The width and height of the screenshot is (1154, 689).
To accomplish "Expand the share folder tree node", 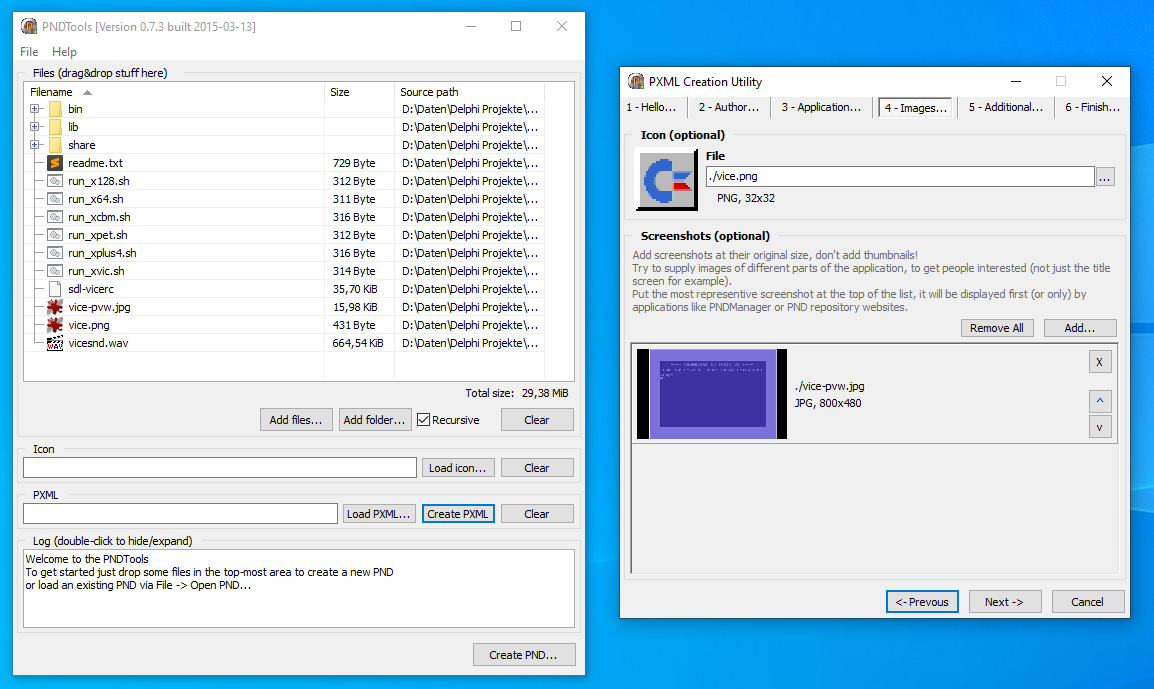I will click(32, 144).
